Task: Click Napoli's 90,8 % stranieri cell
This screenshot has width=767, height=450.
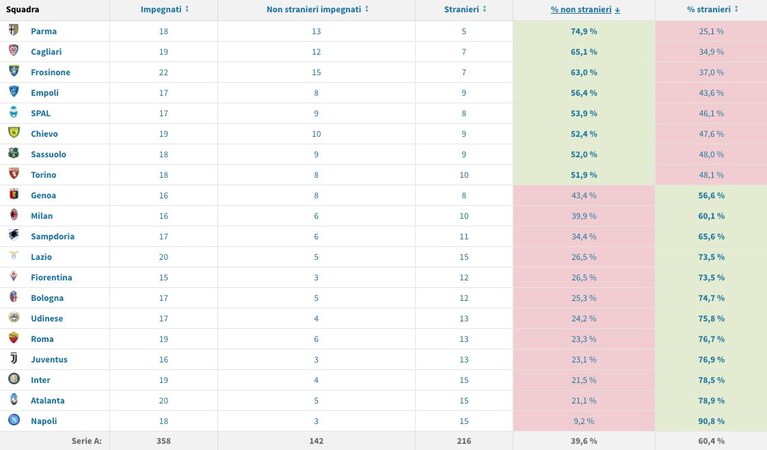Action: pyautogui.click(x=711, y=421)
